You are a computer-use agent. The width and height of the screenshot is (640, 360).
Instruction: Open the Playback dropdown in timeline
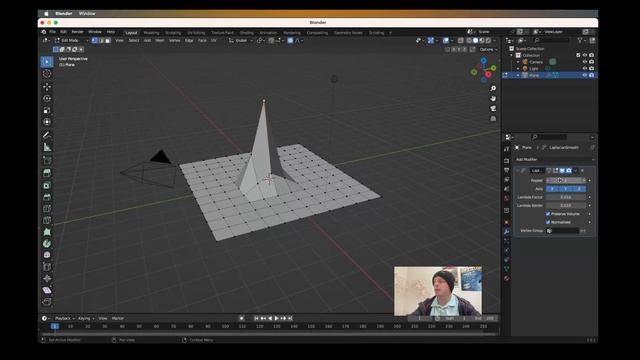pyautogui.click(x=64, y=318)
